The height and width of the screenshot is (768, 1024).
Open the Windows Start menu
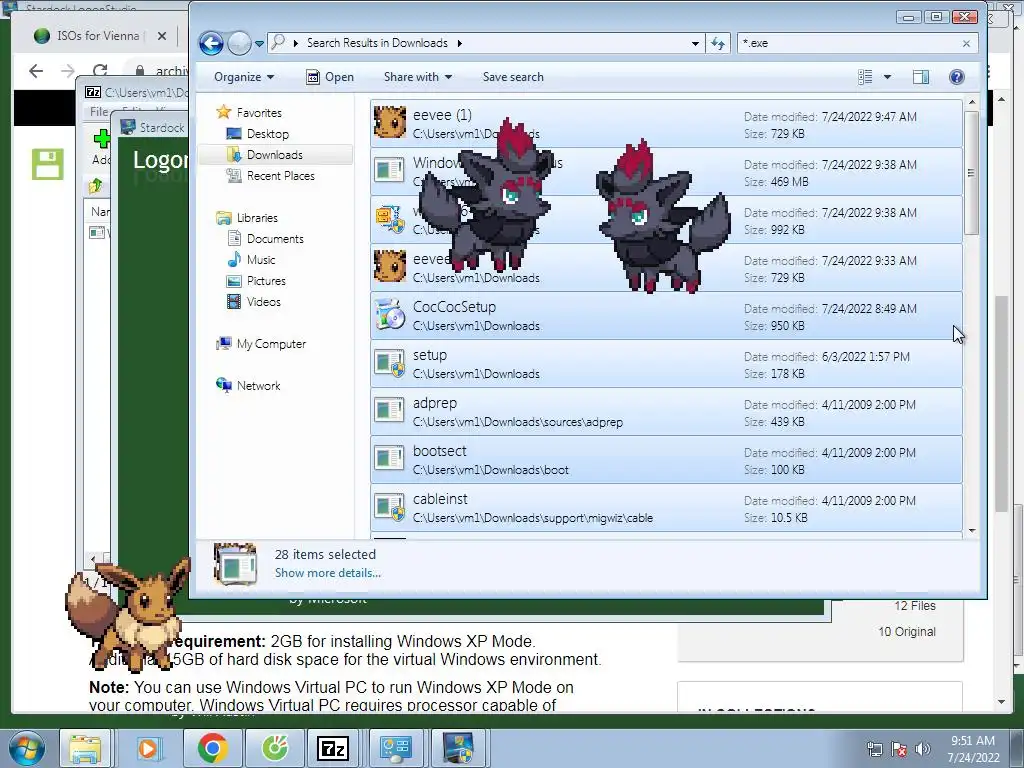(x=26, y=748)
